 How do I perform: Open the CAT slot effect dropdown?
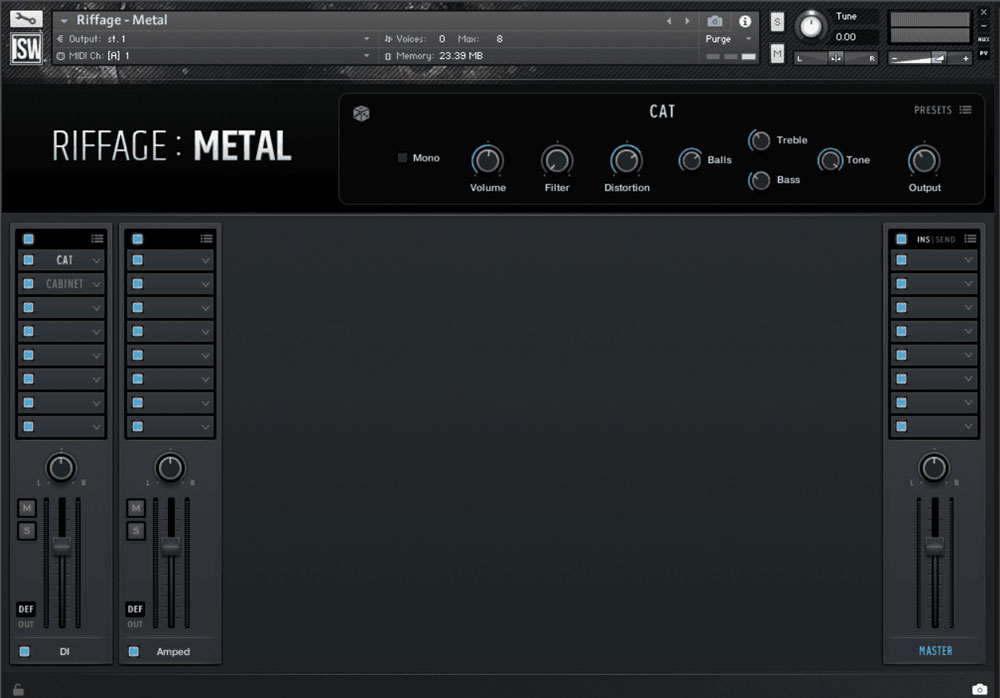(96, 260)
